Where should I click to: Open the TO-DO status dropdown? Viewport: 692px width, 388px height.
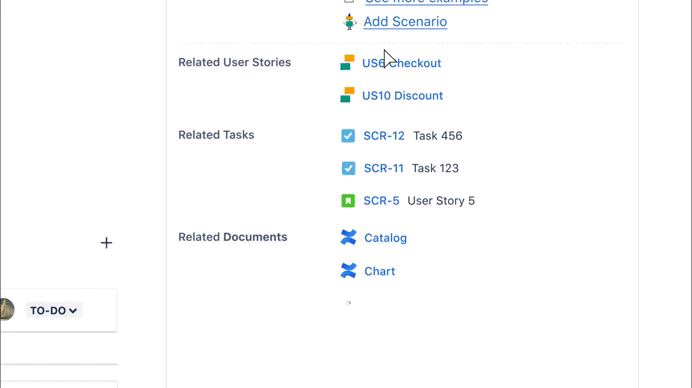pos(54,310)
